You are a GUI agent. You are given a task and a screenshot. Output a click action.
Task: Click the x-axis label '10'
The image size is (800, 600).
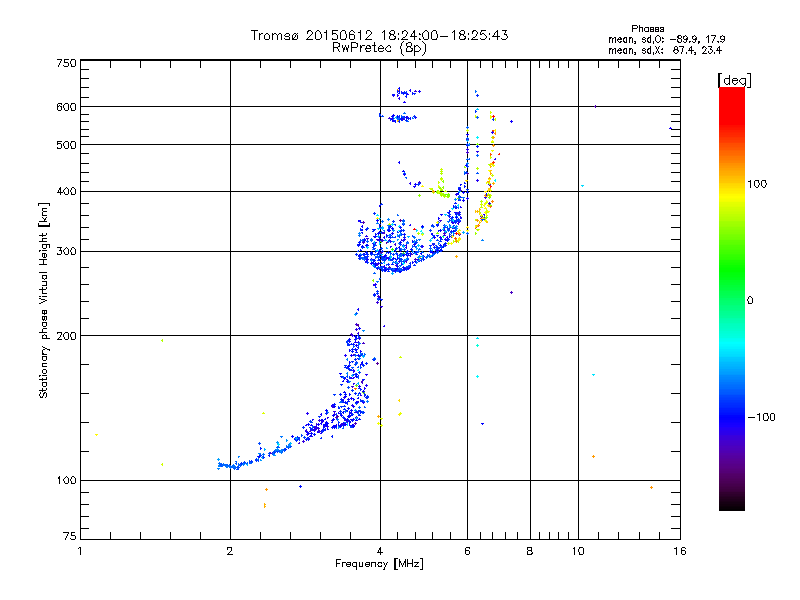(x=578, y=551)
